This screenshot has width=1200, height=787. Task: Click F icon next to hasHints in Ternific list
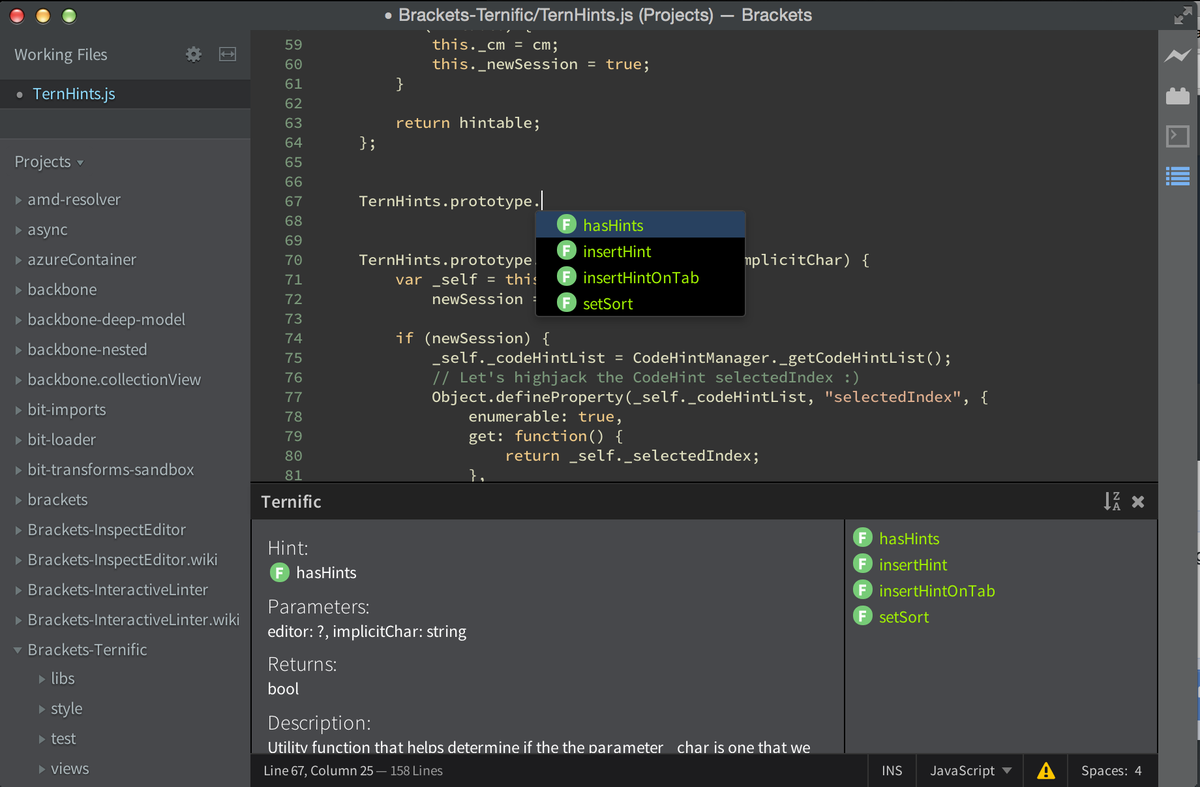tap(862, 538)
